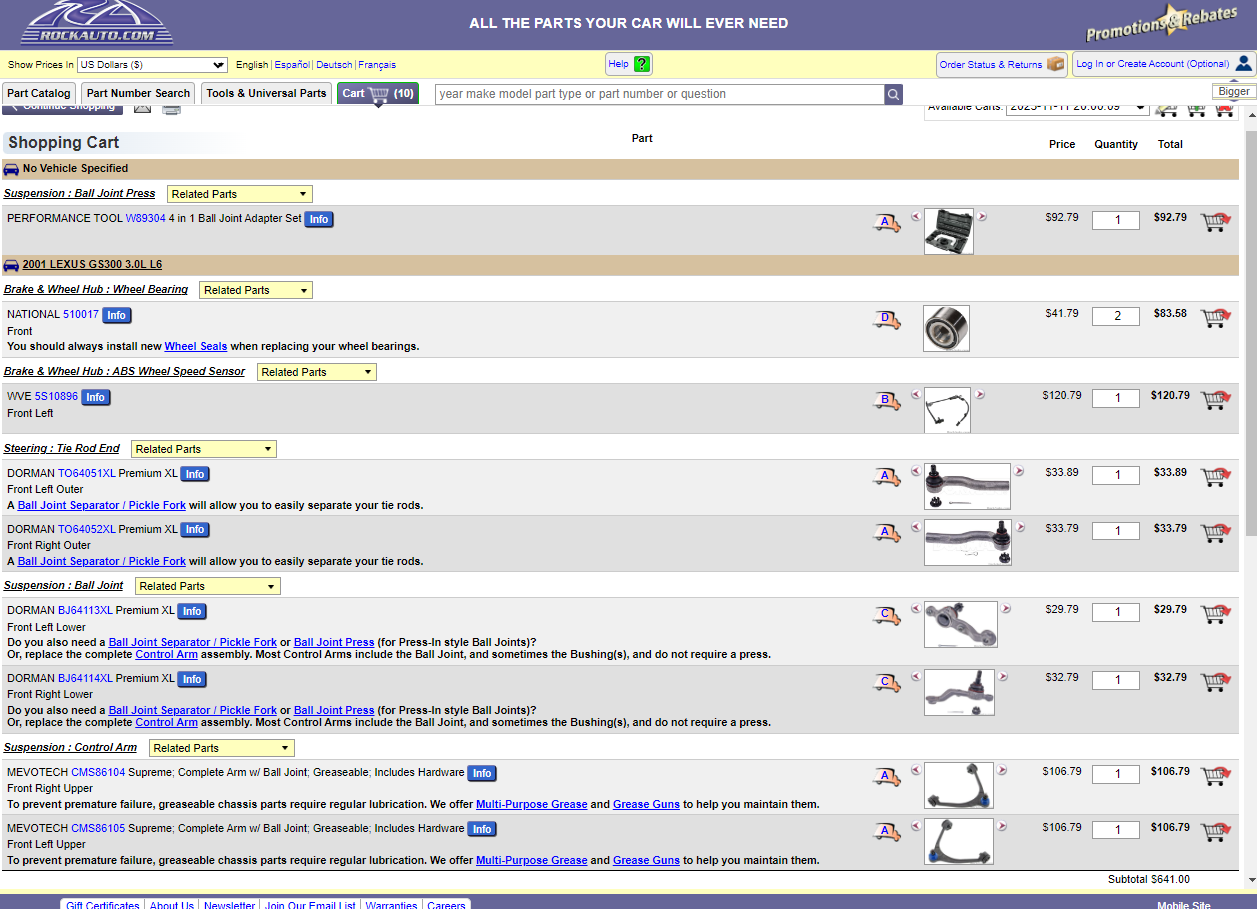Switch to the Part Number Search tab
The height and width of the screenshot is (909, 1257).
138,93
